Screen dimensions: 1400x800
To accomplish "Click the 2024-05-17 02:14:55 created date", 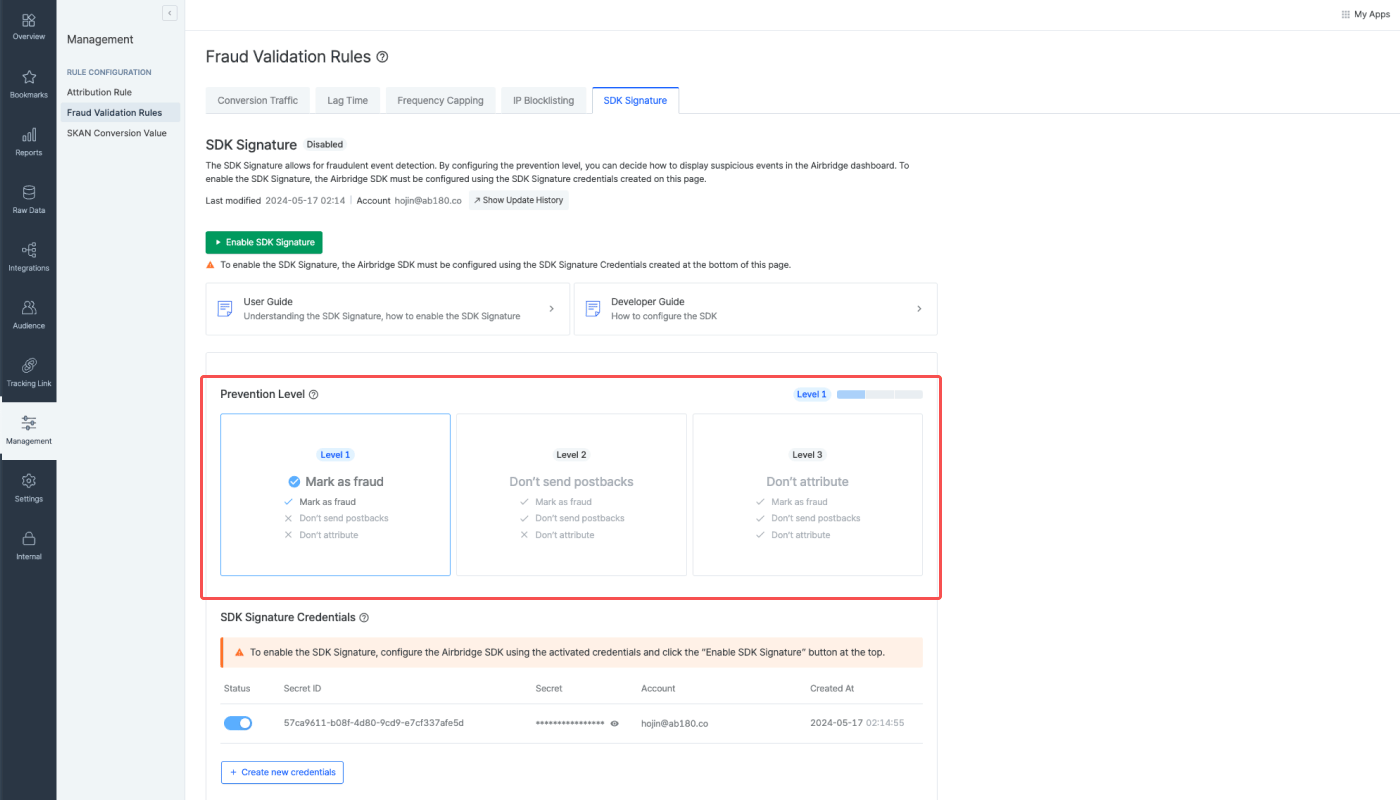I will (x=857, y=722).
